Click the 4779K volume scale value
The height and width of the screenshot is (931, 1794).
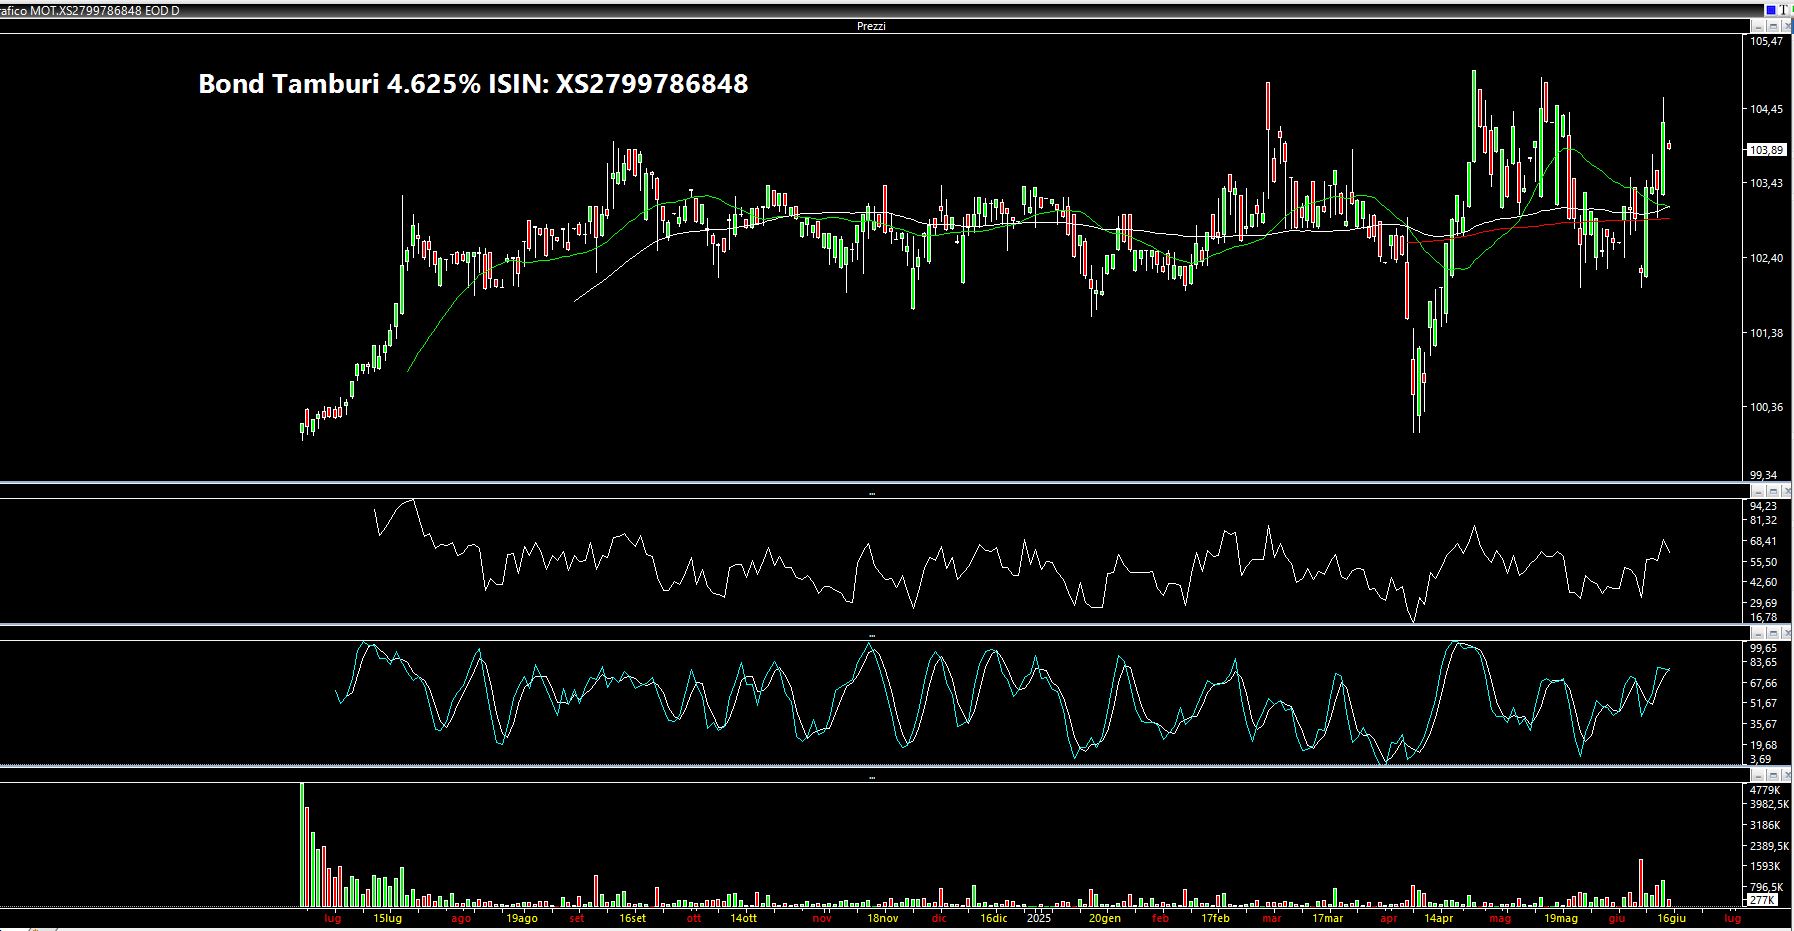(x=1764, y=790)
